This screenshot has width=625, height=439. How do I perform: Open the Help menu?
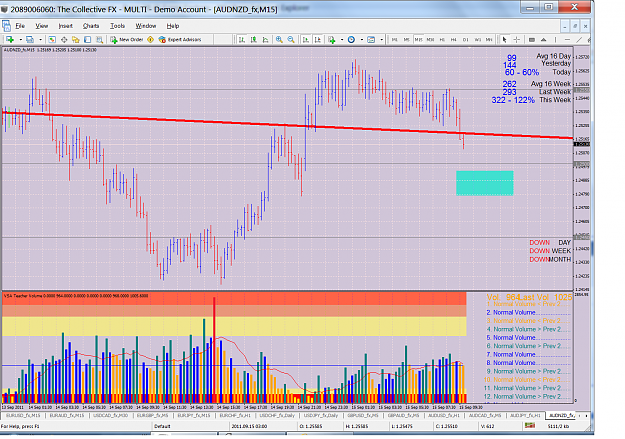[173, 26]
